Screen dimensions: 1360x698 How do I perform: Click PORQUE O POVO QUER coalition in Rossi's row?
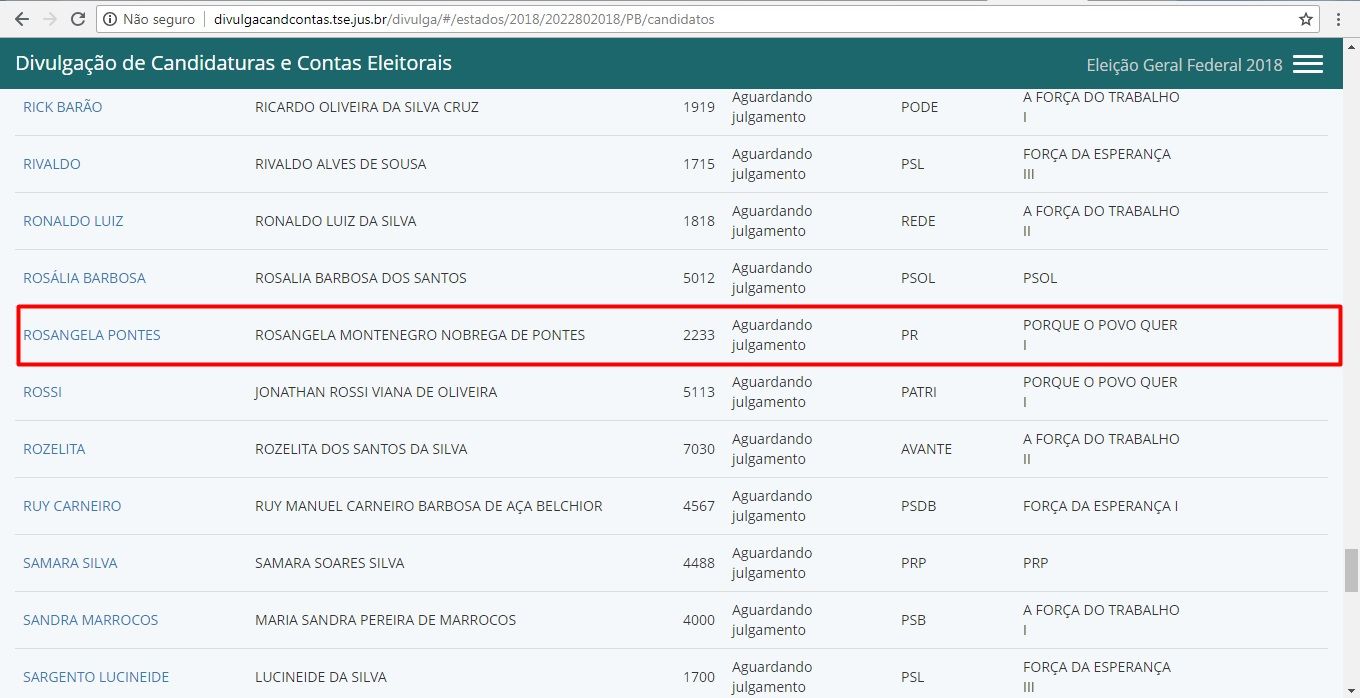point(1100,392)
